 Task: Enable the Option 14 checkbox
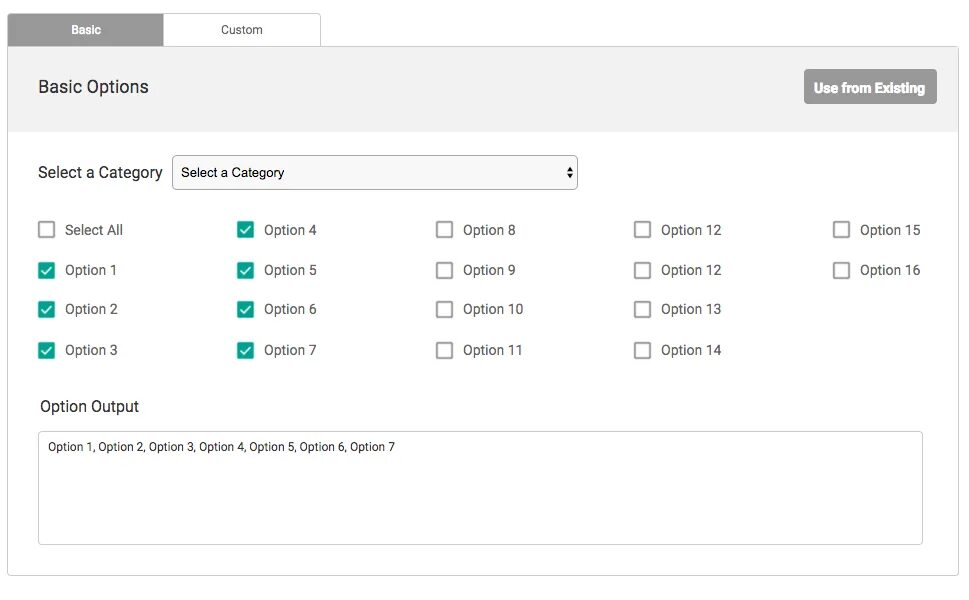point(643,350)
